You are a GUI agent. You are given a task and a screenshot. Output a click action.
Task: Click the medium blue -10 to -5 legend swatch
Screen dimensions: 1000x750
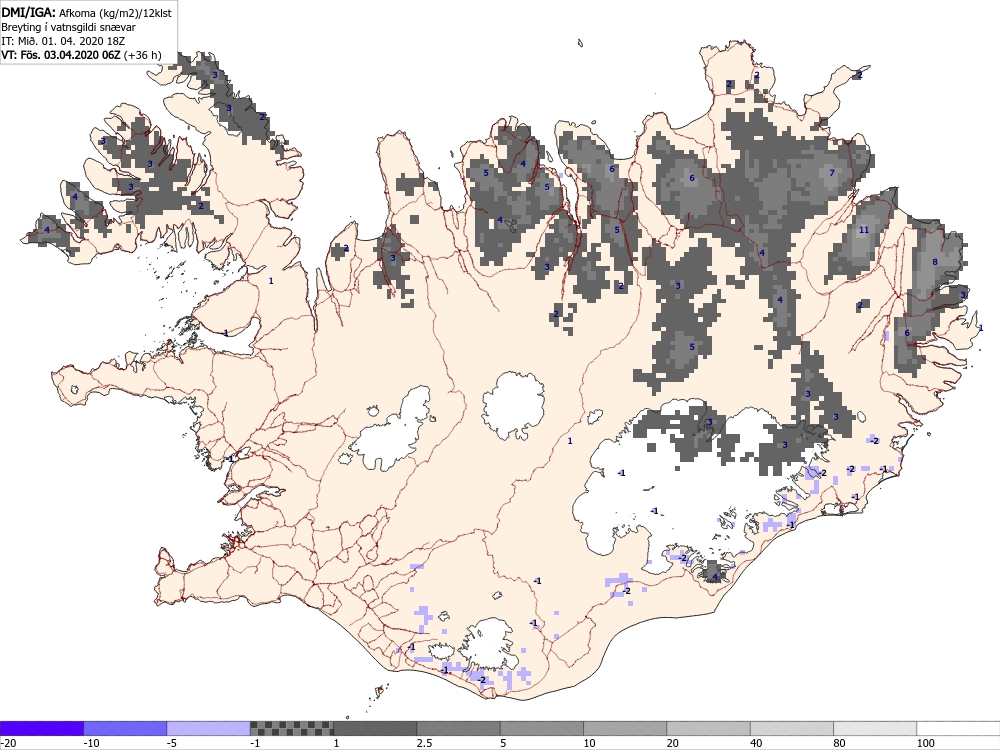[x=125, y=728]
